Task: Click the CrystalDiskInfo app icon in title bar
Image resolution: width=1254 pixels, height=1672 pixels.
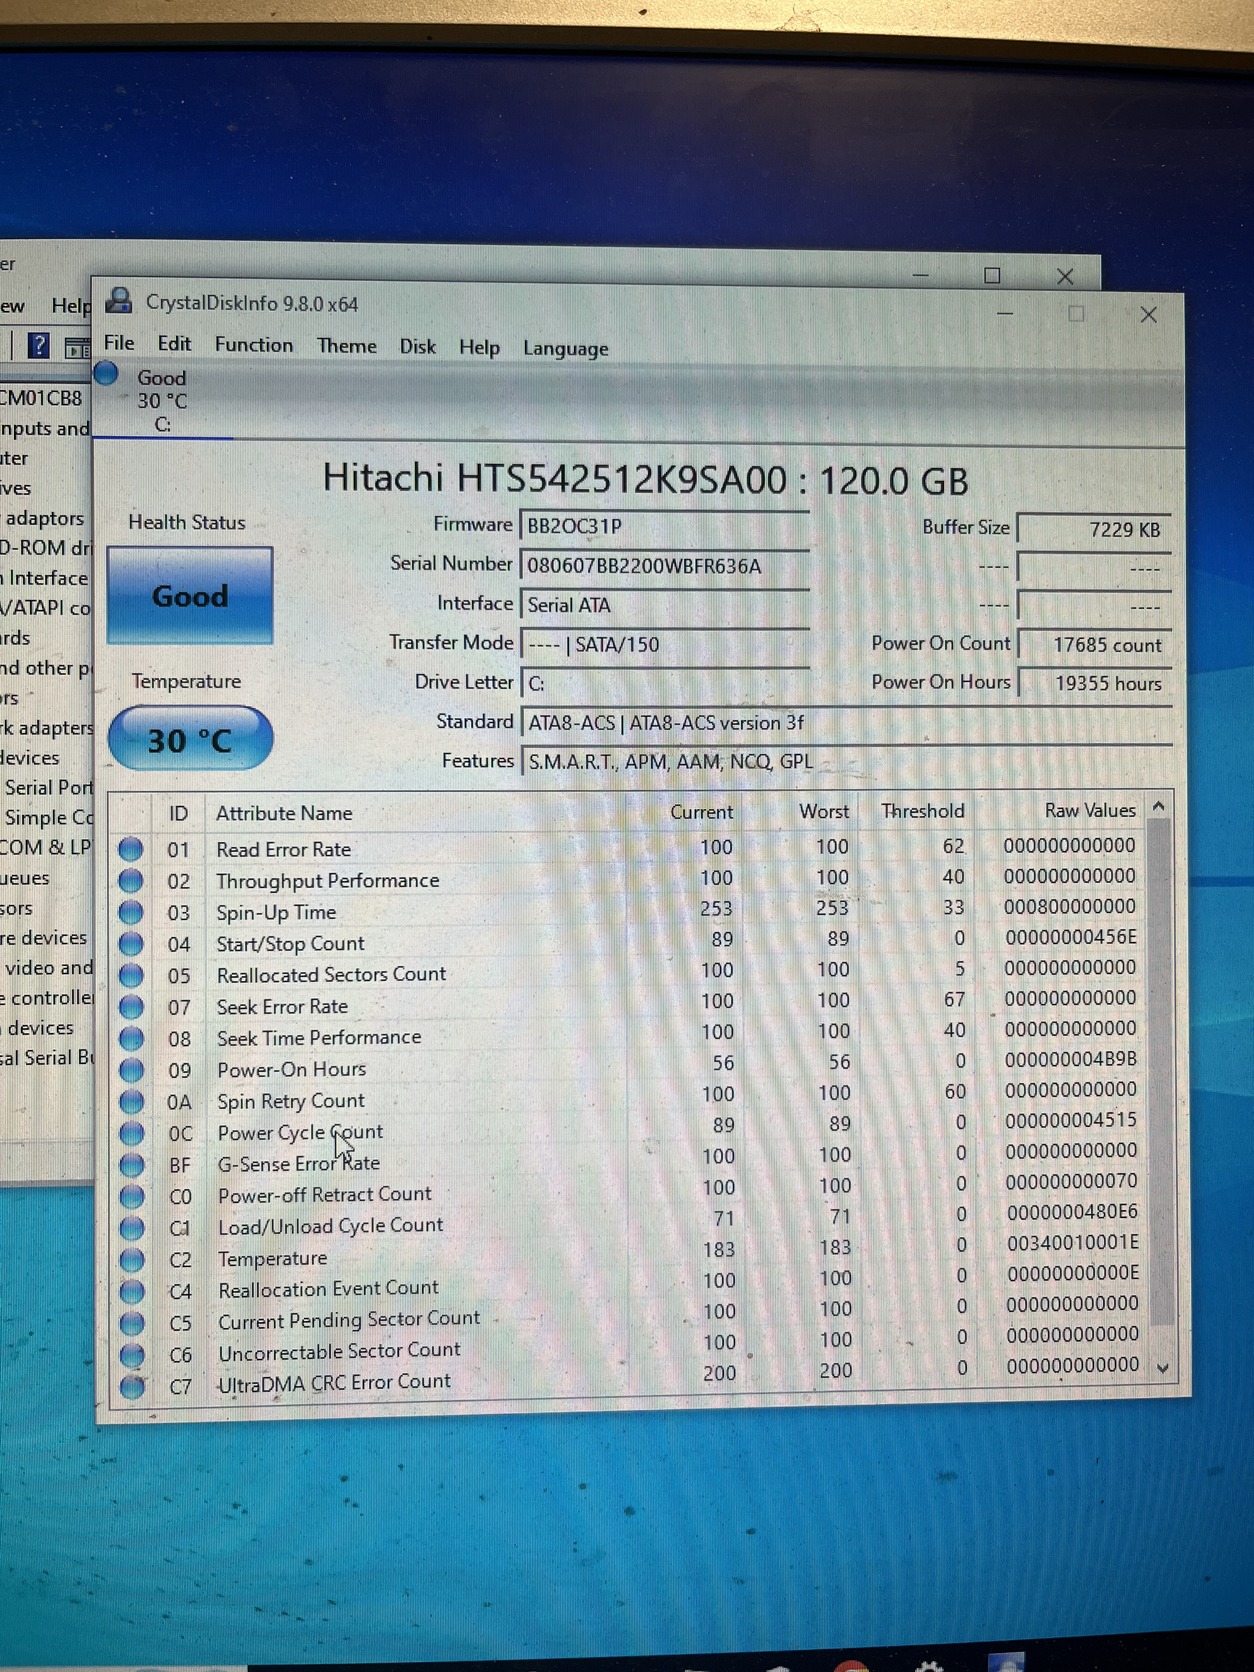Action: 119,300
